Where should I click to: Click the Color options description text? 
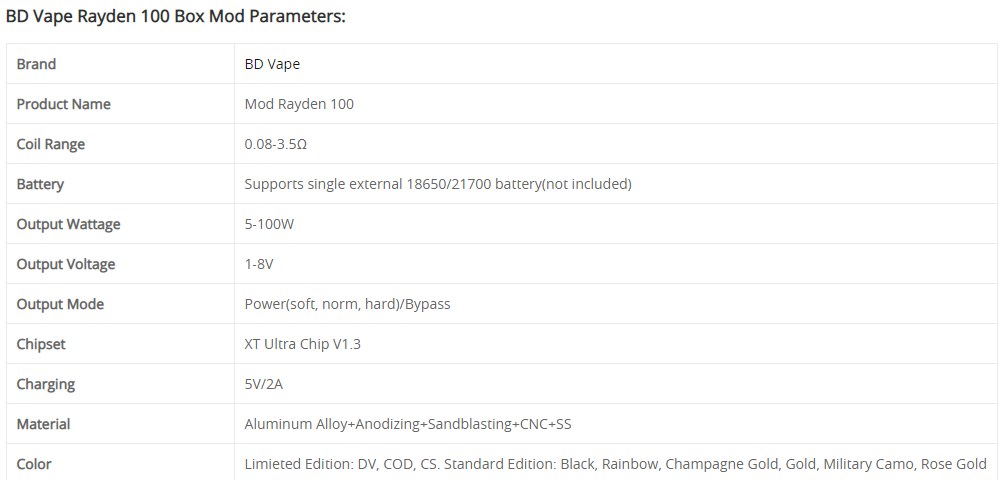[615, 464]
